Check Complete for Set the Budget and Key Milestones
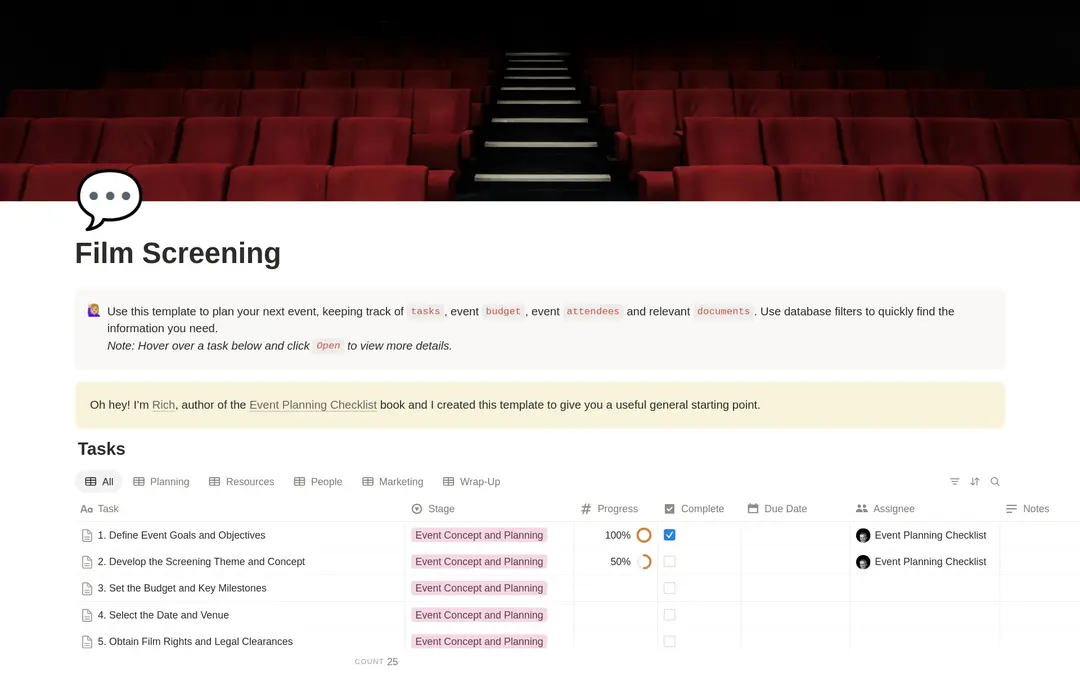The height and width of the screenshot is (674, 1080). [x=669, y=588]
